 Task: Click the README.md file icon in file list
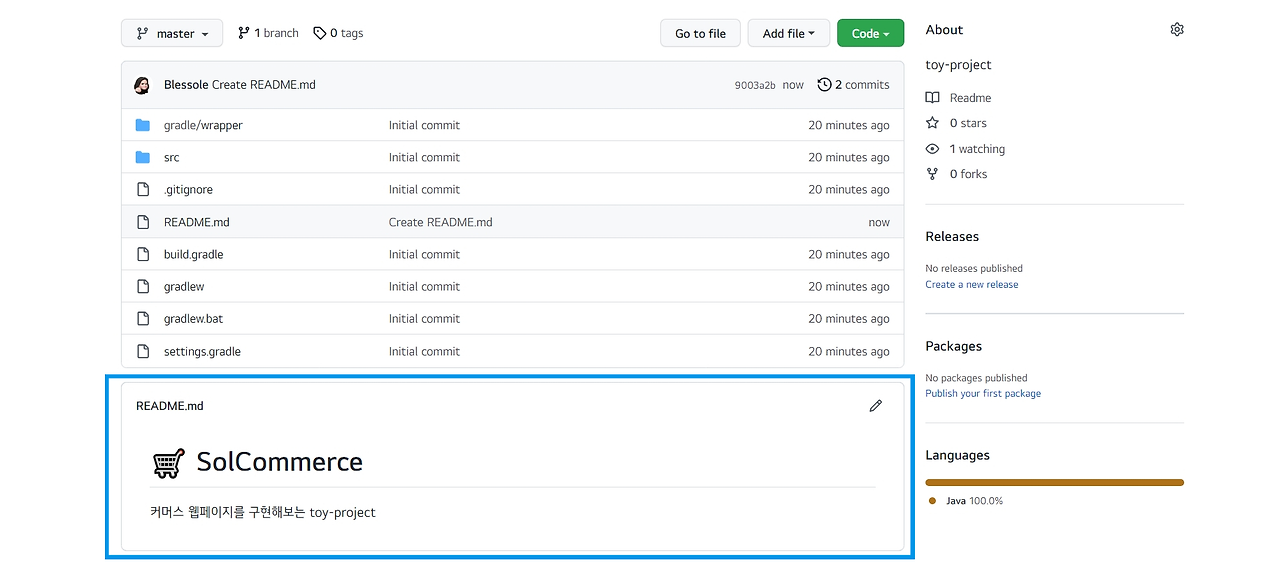[143, 222]
